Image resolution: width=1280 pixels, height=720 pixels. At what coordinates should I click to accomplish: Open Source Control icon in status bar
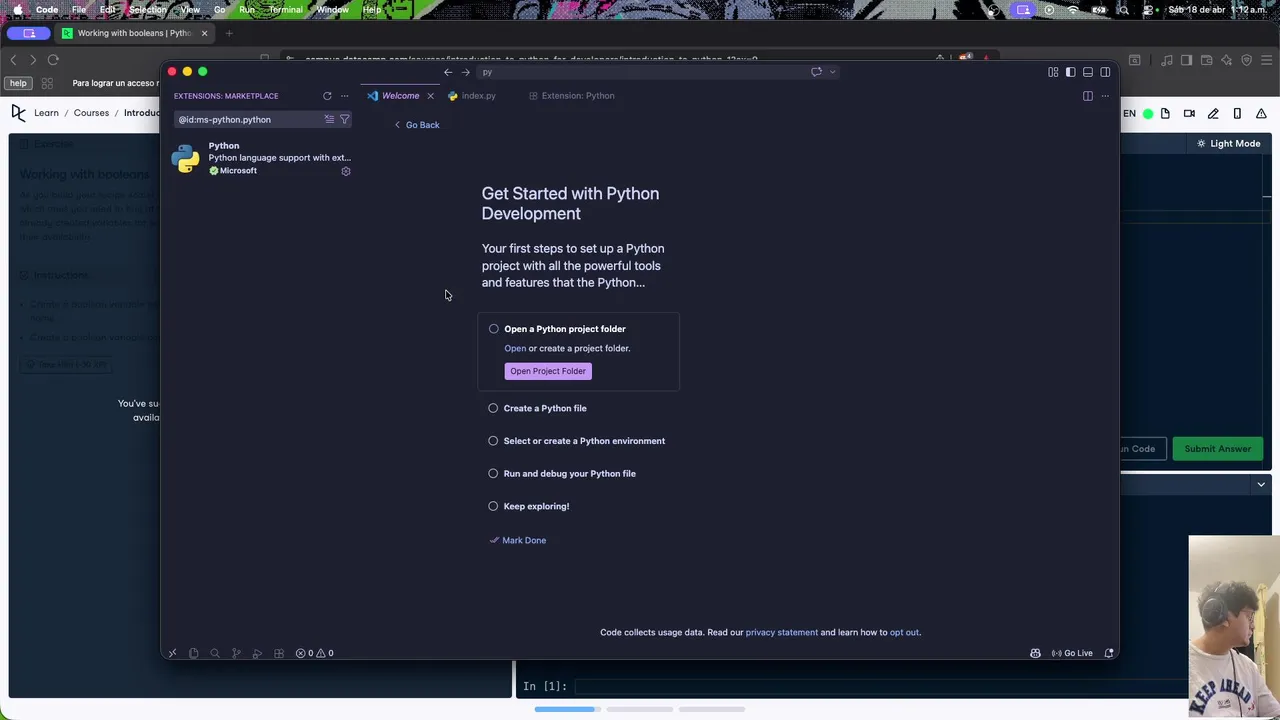point(236,653)
